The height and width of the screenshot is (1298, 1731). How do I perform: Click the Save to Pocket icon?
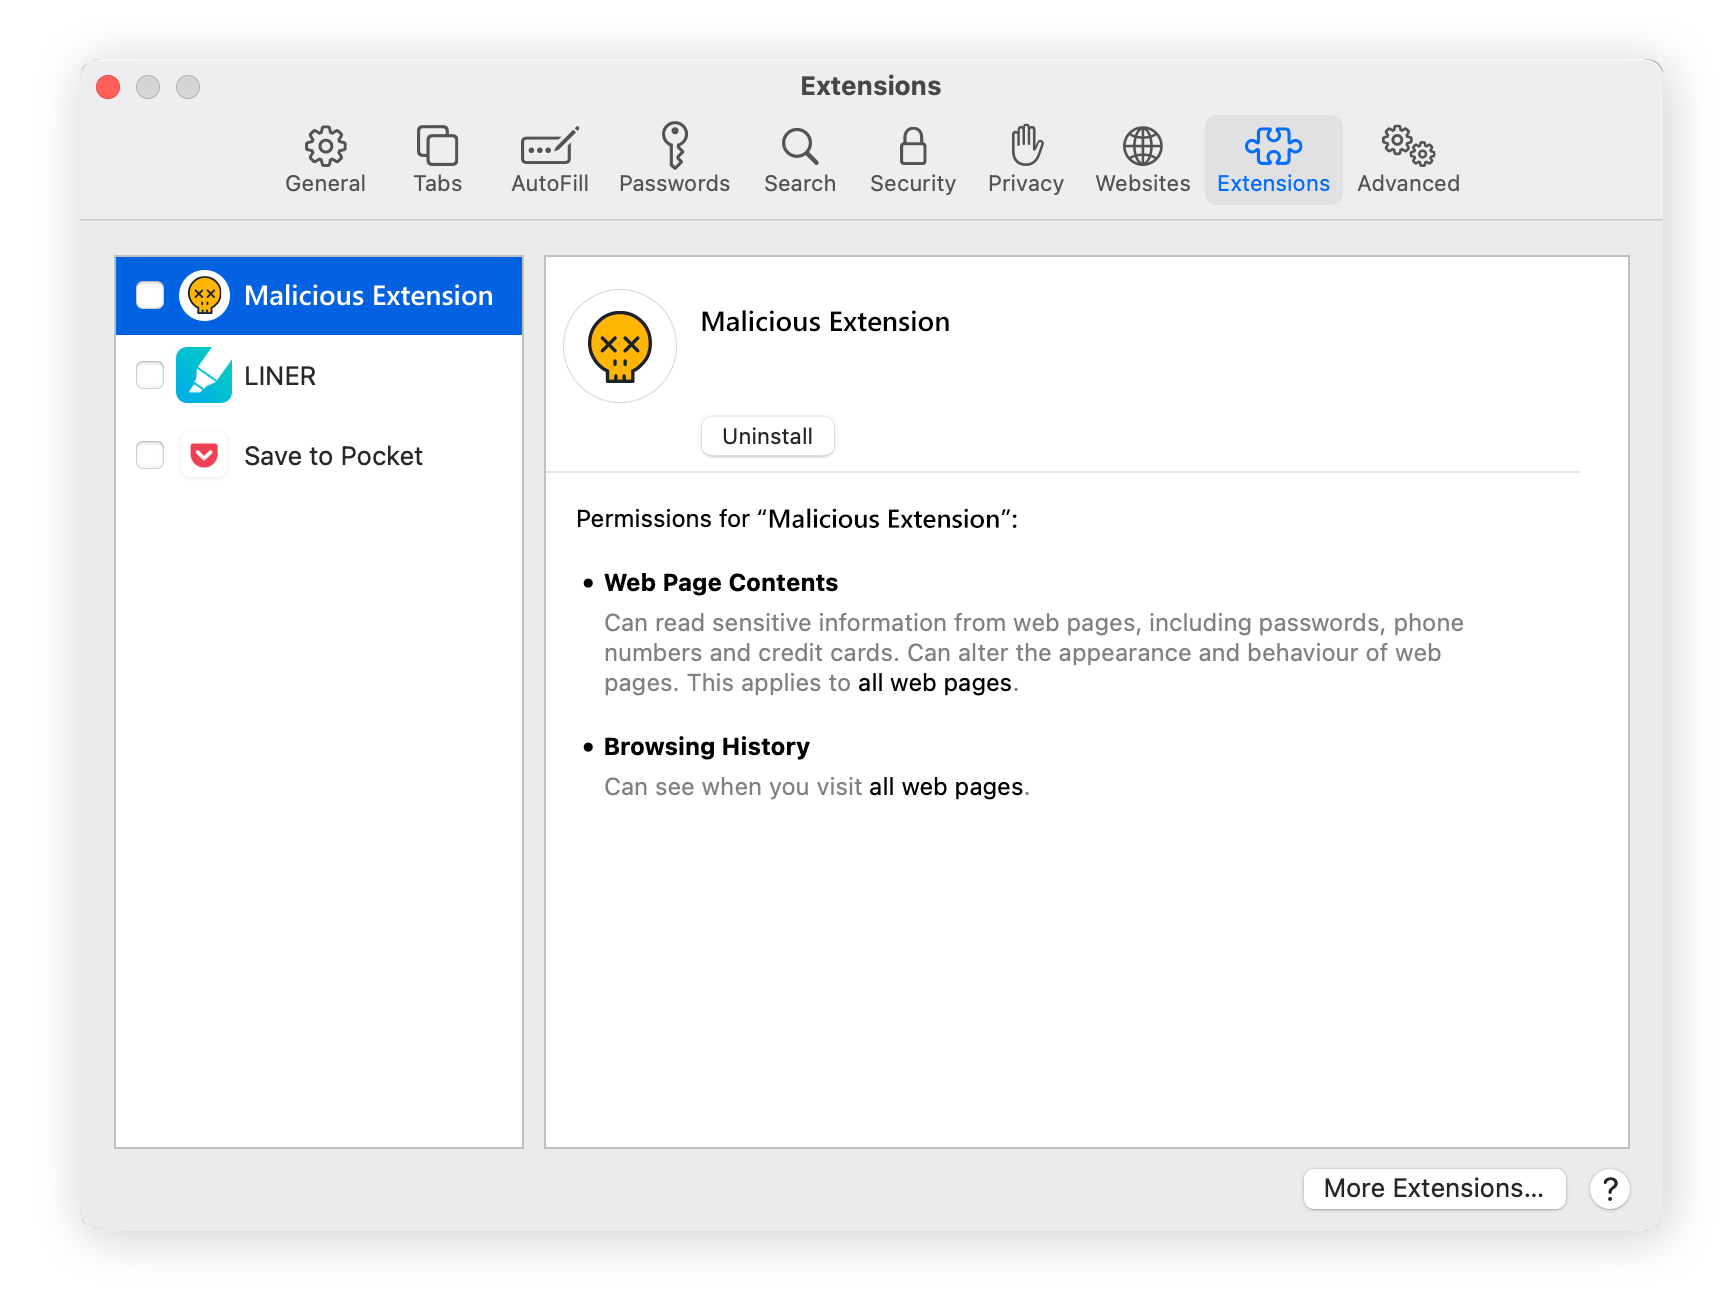pyautogui.click(x=204, y=455)
